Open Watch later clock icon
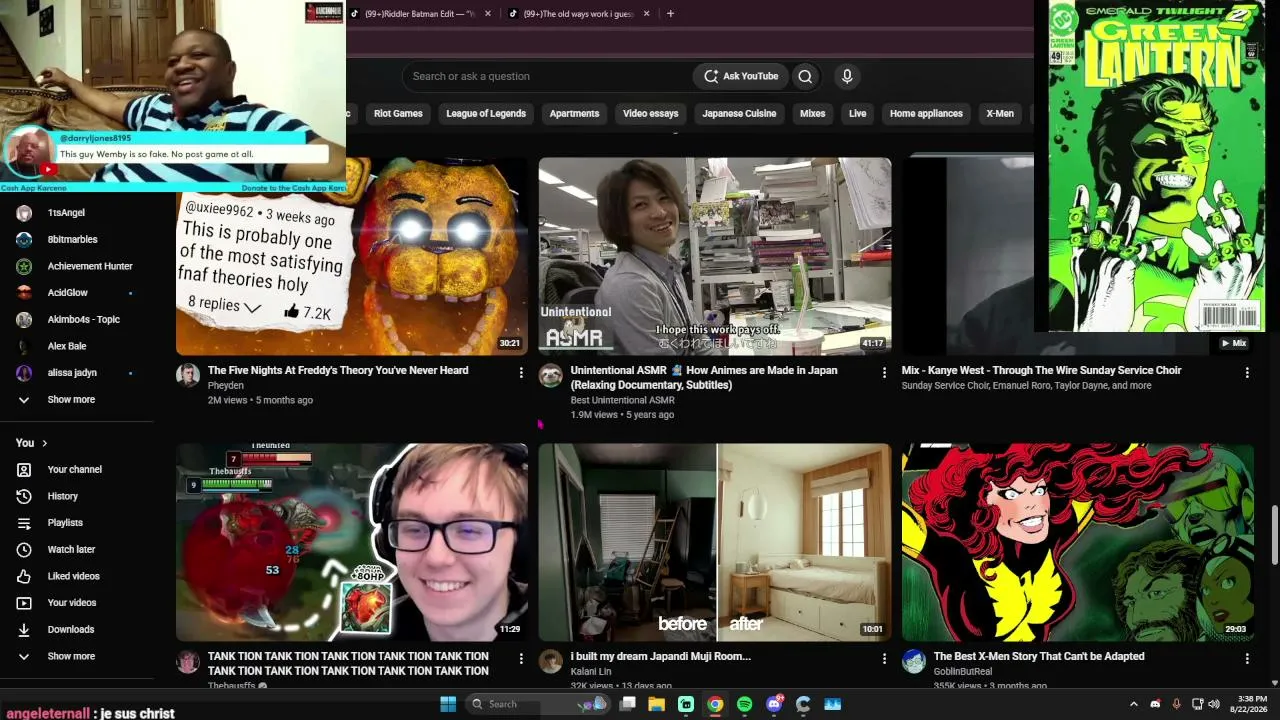Viewport: 1280px width, 720px height. coord(24,550)
